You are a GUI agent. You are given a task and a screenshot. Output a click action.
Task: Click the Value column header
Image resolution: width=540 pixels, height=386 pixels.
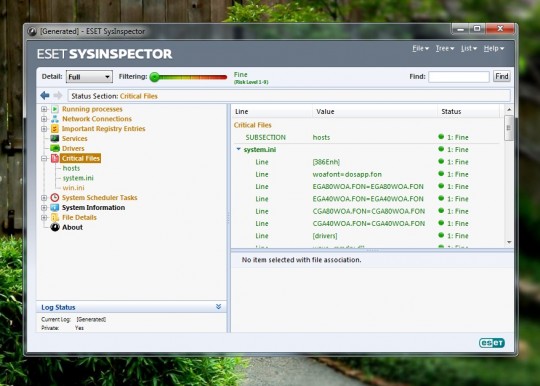375,112
